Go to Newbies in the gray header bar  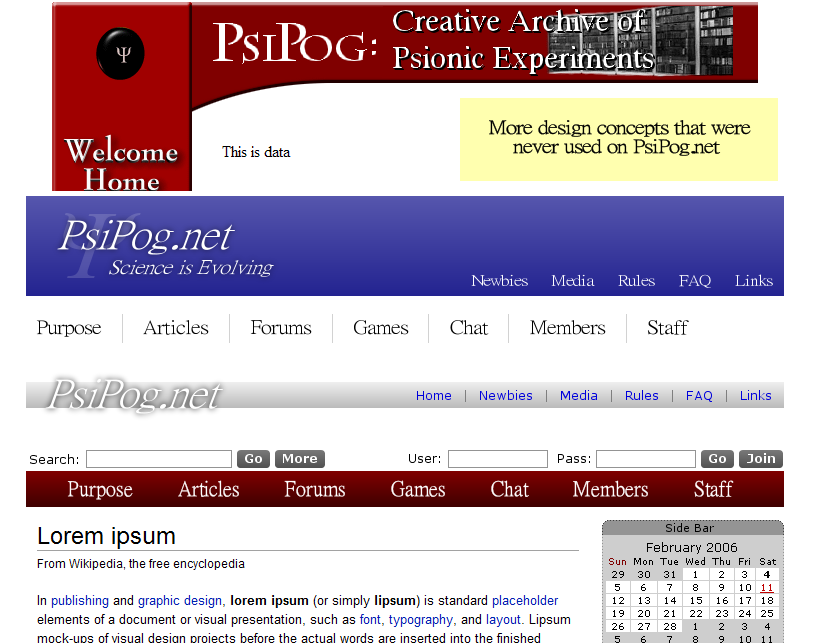tap(506, 396)
